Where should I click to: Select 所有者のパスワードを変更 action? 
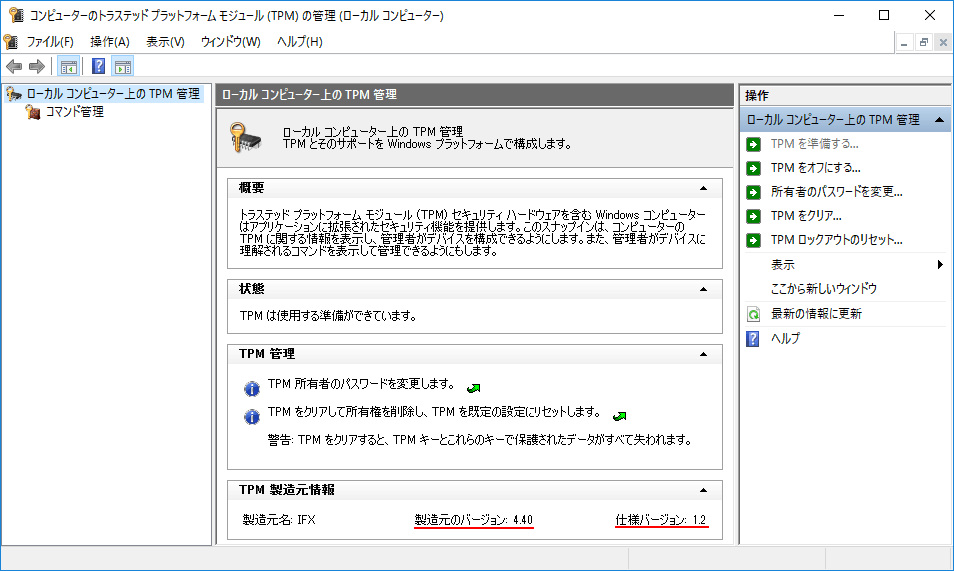pos(836,192)
